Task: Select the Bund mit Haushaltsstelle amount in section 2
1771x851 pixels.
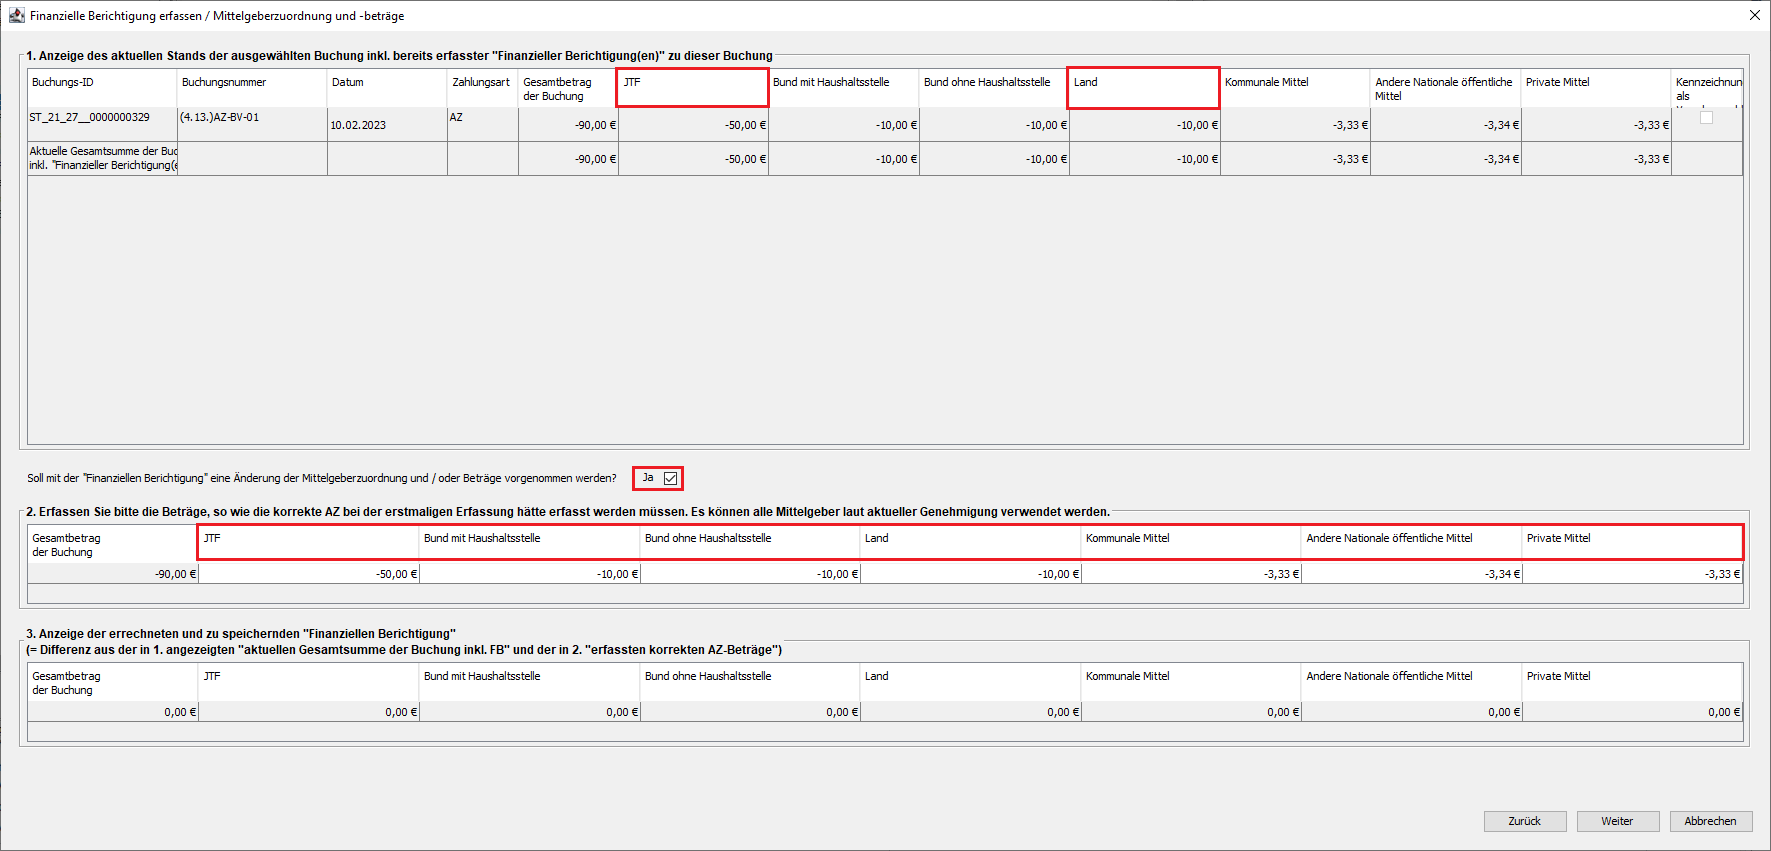Action: [x=530, y=574]
